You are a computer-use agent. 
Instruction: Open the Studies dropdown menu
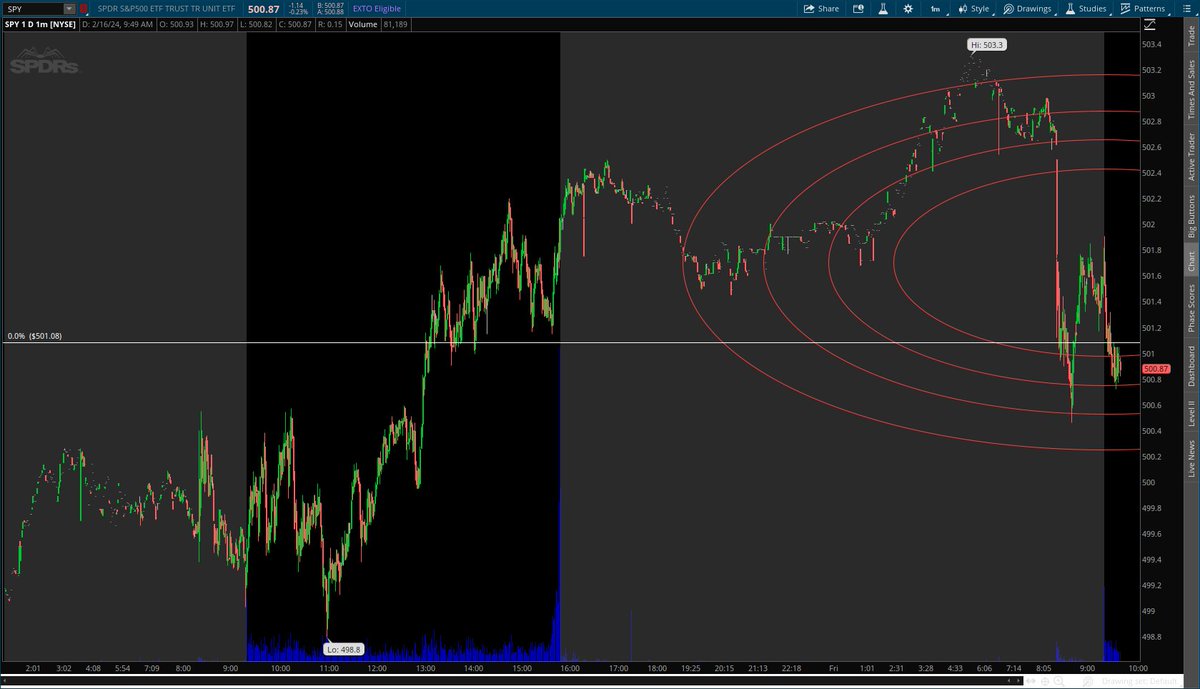[x=1085, y=8]
